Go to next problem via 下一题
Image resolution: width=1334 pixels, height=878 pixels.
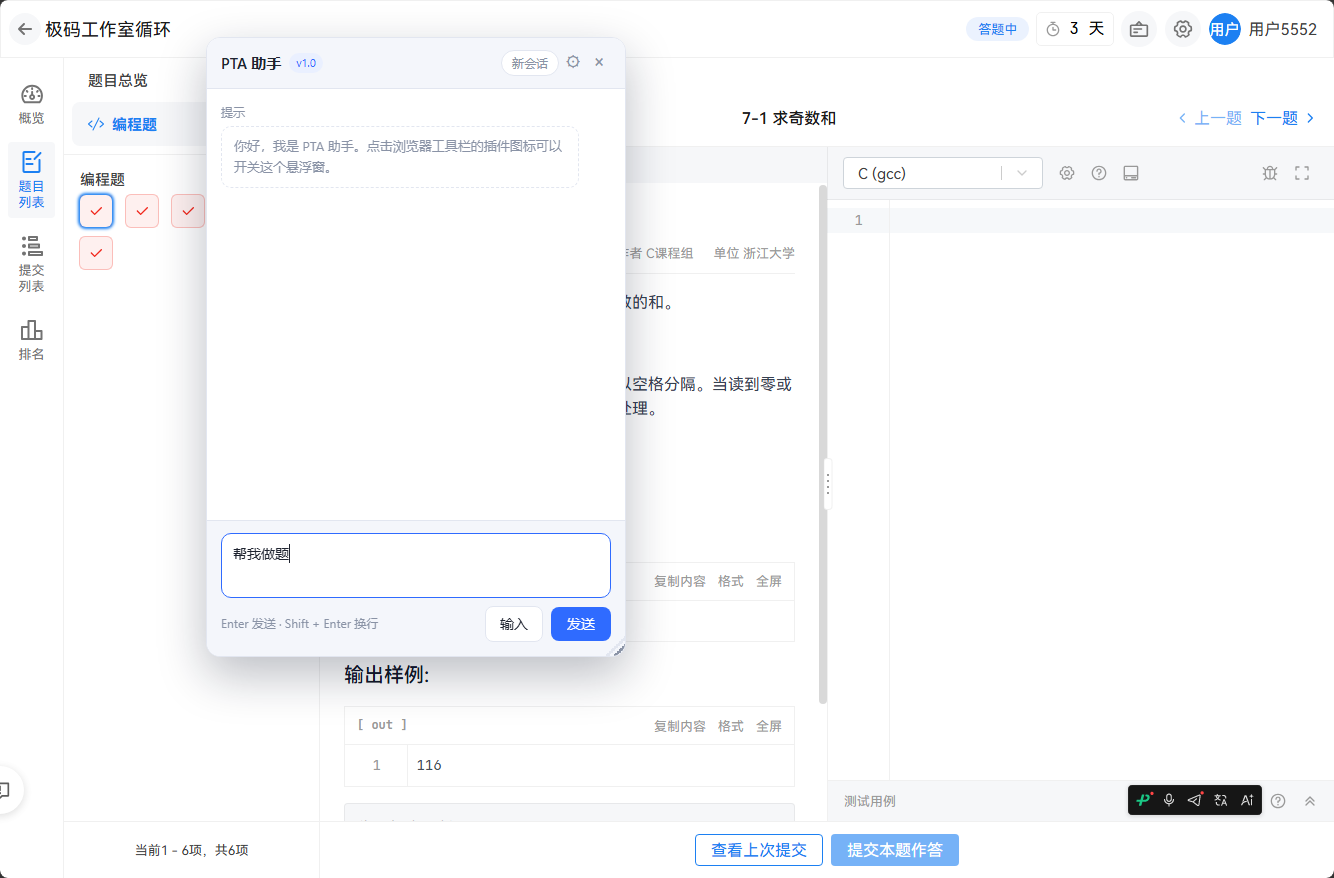[1283, 118]
